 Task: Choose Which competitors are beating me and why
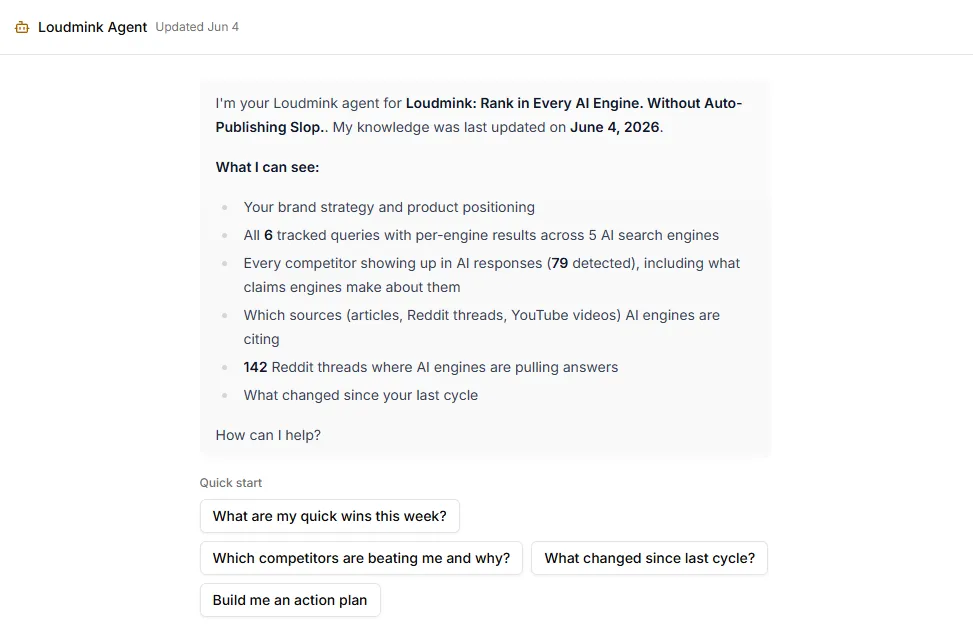pos(361,558)
